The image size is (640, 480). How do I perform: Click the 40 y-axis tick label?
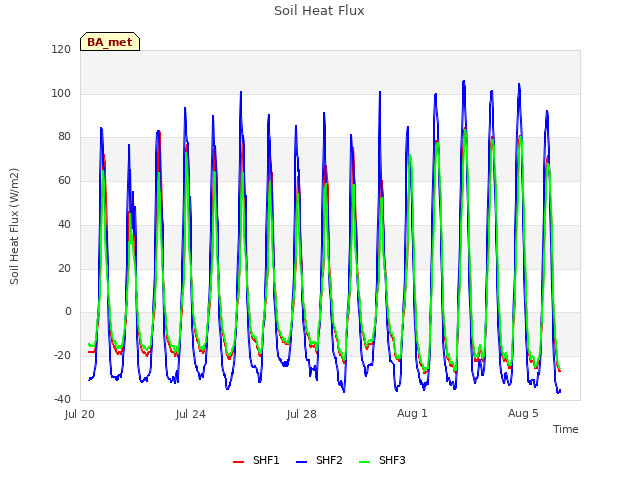64,224
